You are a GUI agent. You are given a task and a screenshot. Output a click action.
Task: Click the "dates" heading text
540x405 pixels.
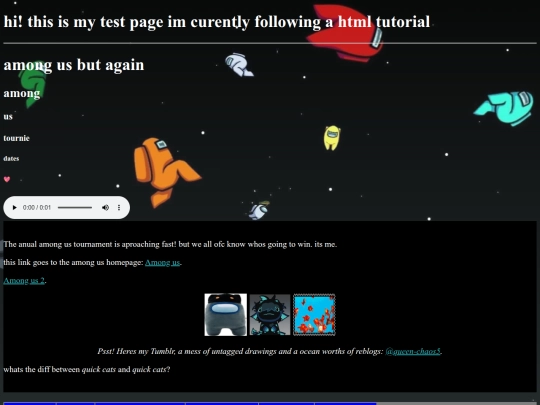coord(11,158)
